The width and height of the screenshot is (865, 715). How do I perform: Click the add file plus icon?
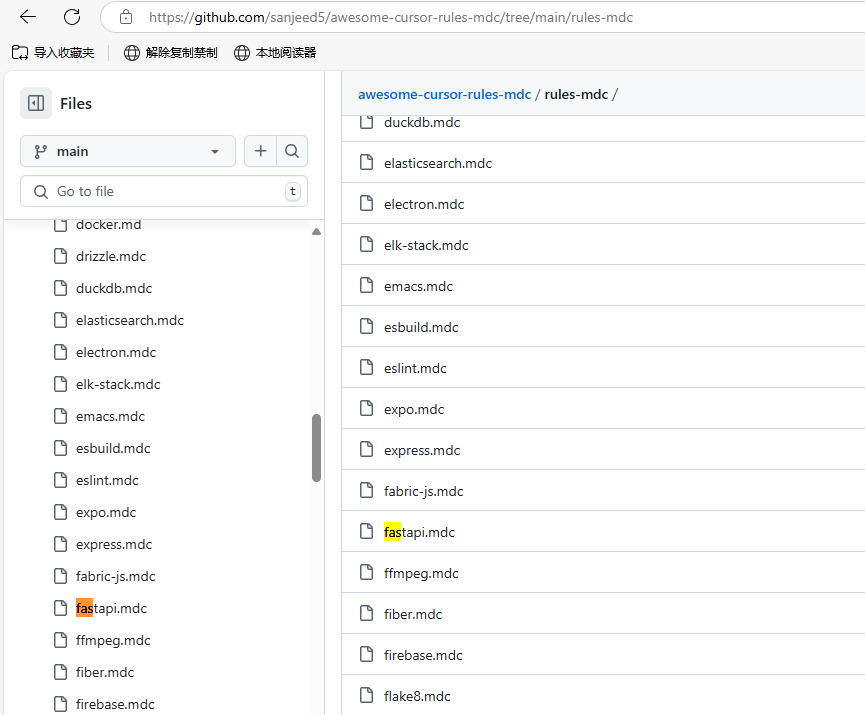260,151
